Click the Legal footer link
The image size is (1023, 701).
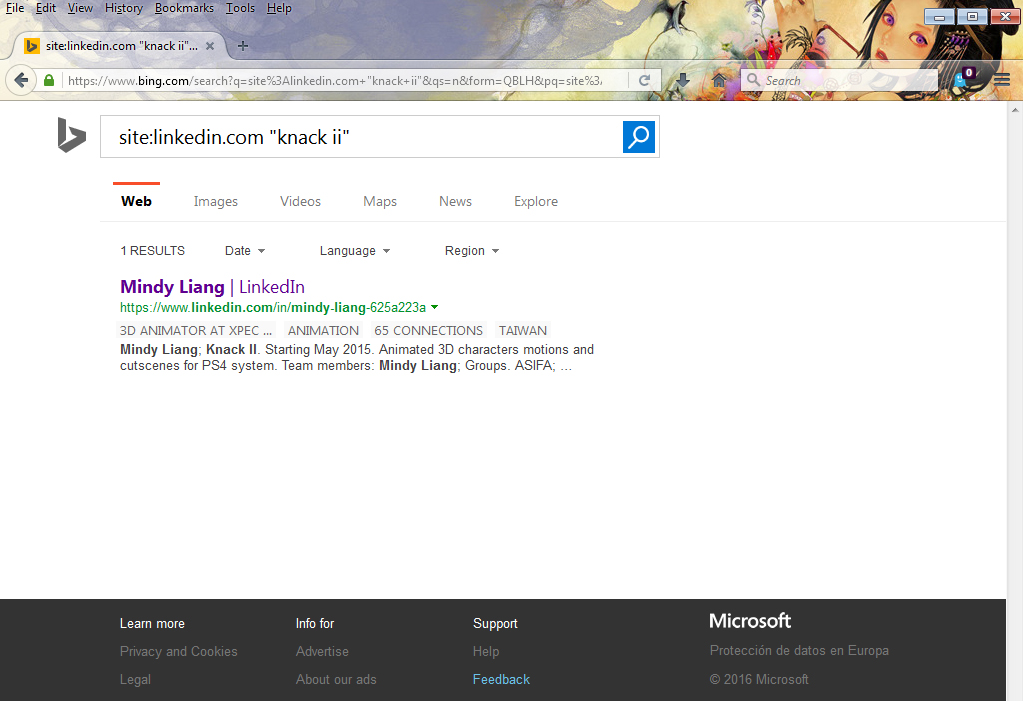pos(135,679)
